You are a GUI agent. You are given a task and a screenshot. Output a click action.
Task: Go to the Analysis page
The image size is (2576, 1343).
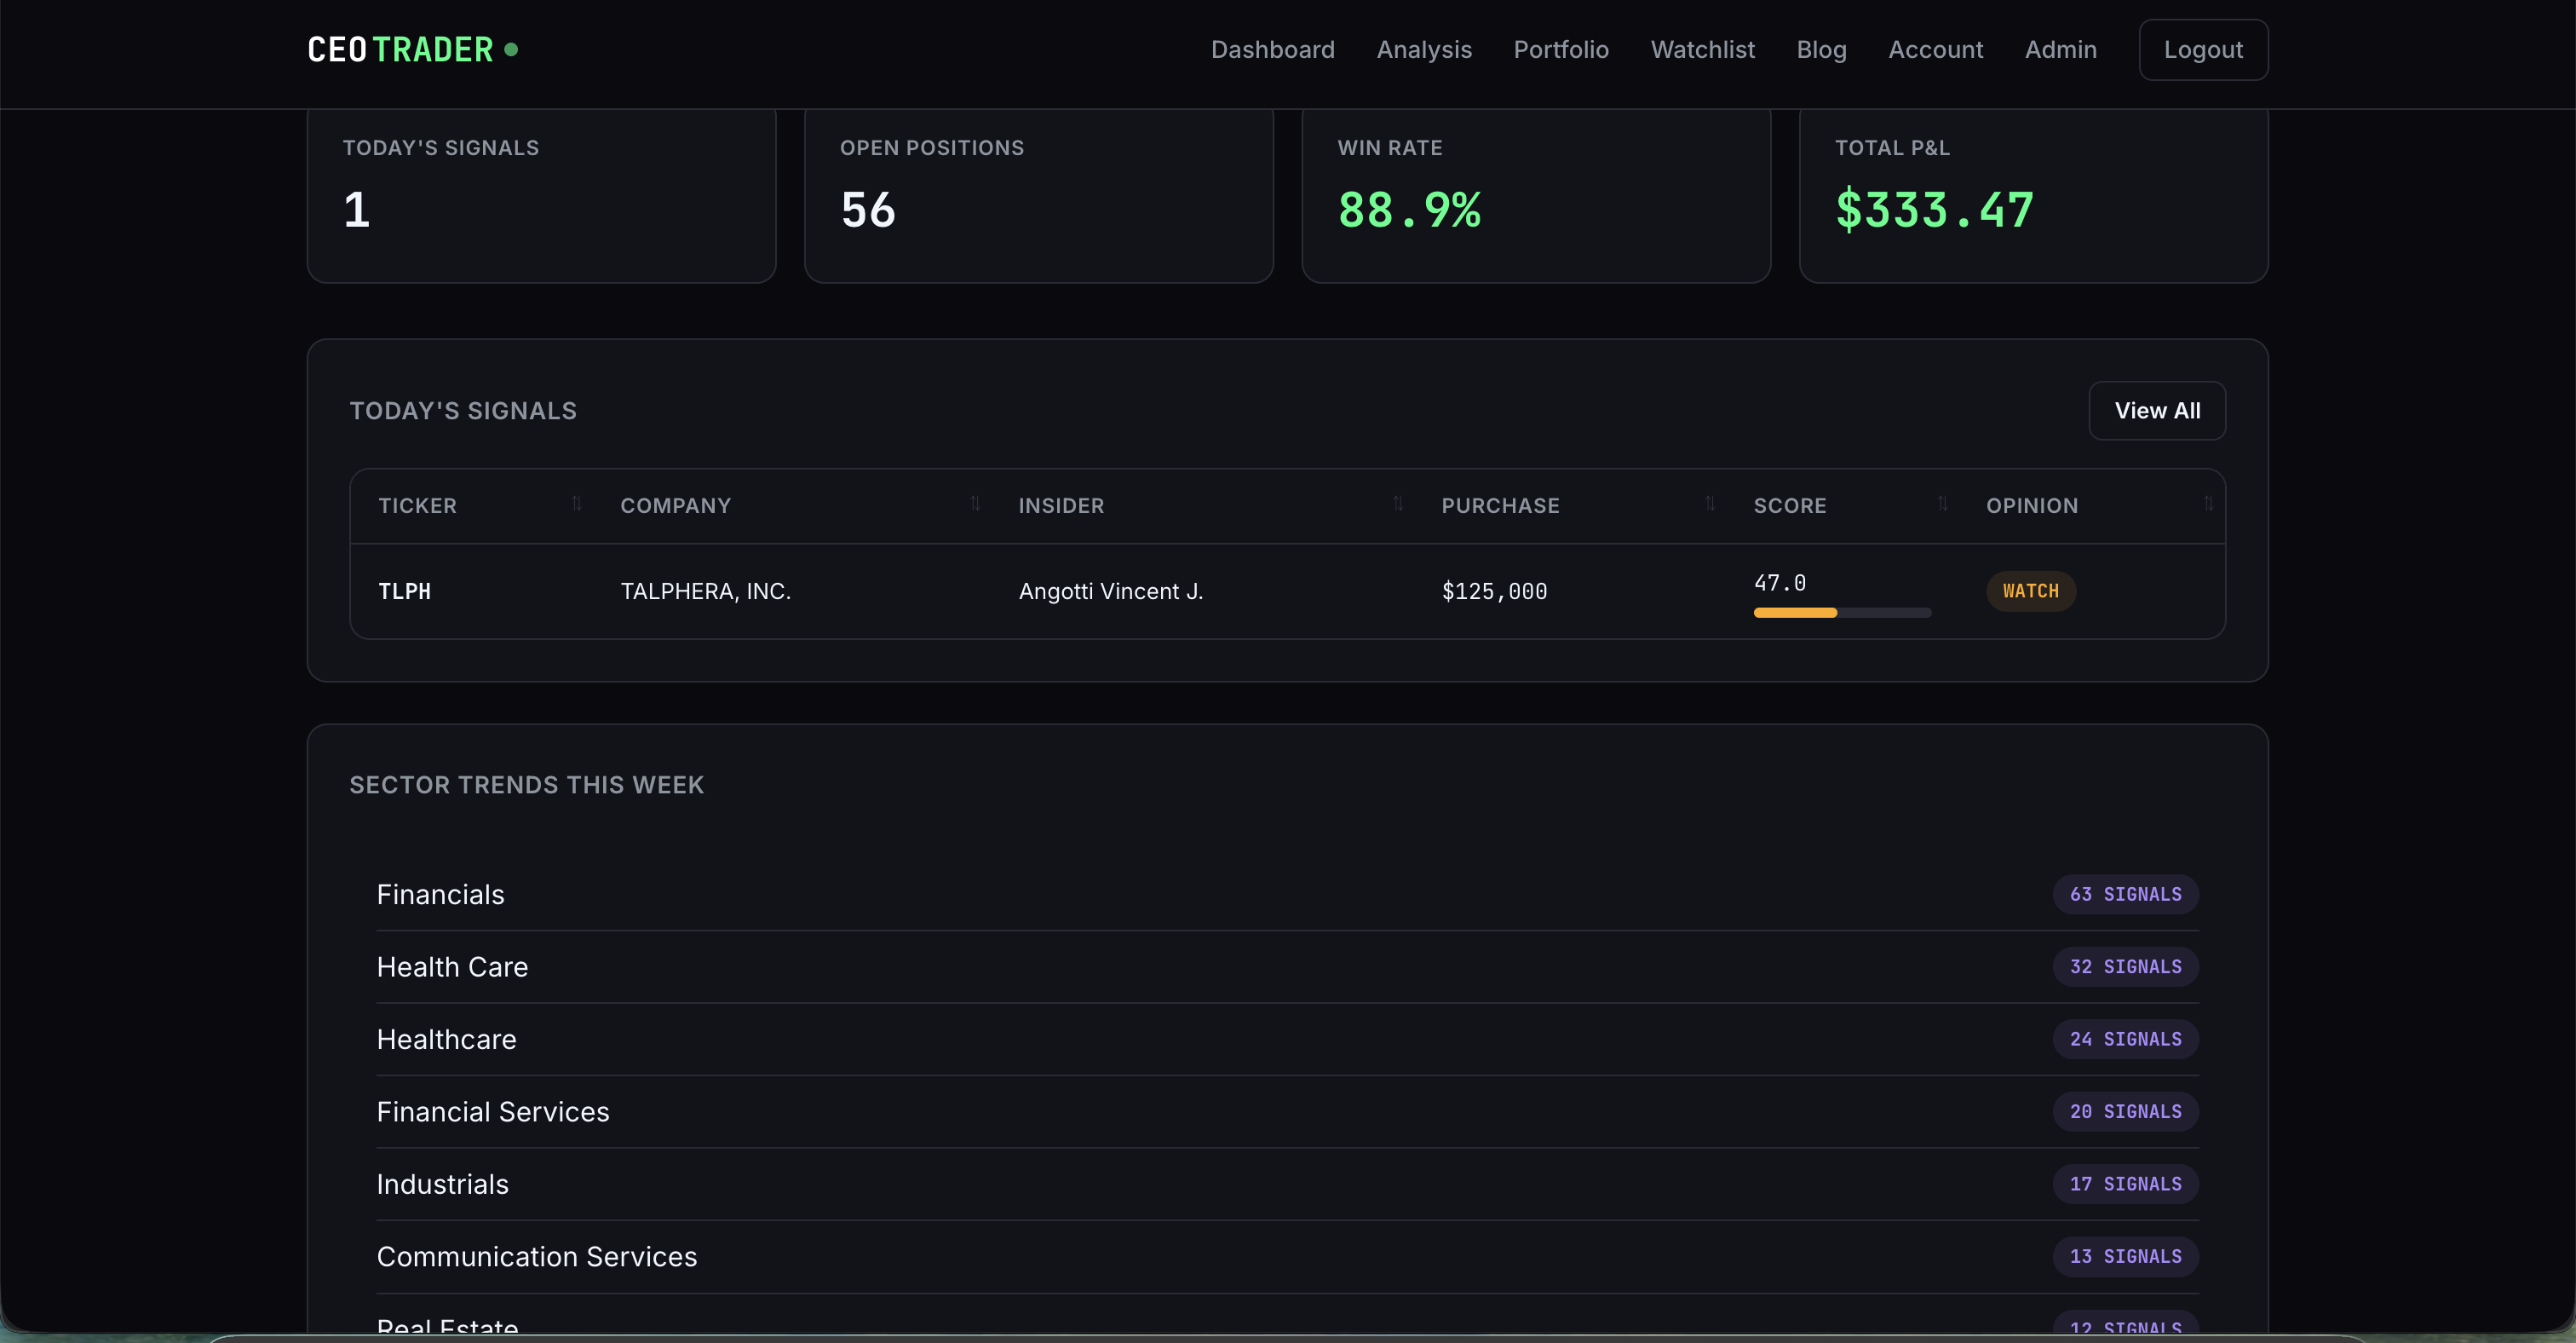[1424, 49]
